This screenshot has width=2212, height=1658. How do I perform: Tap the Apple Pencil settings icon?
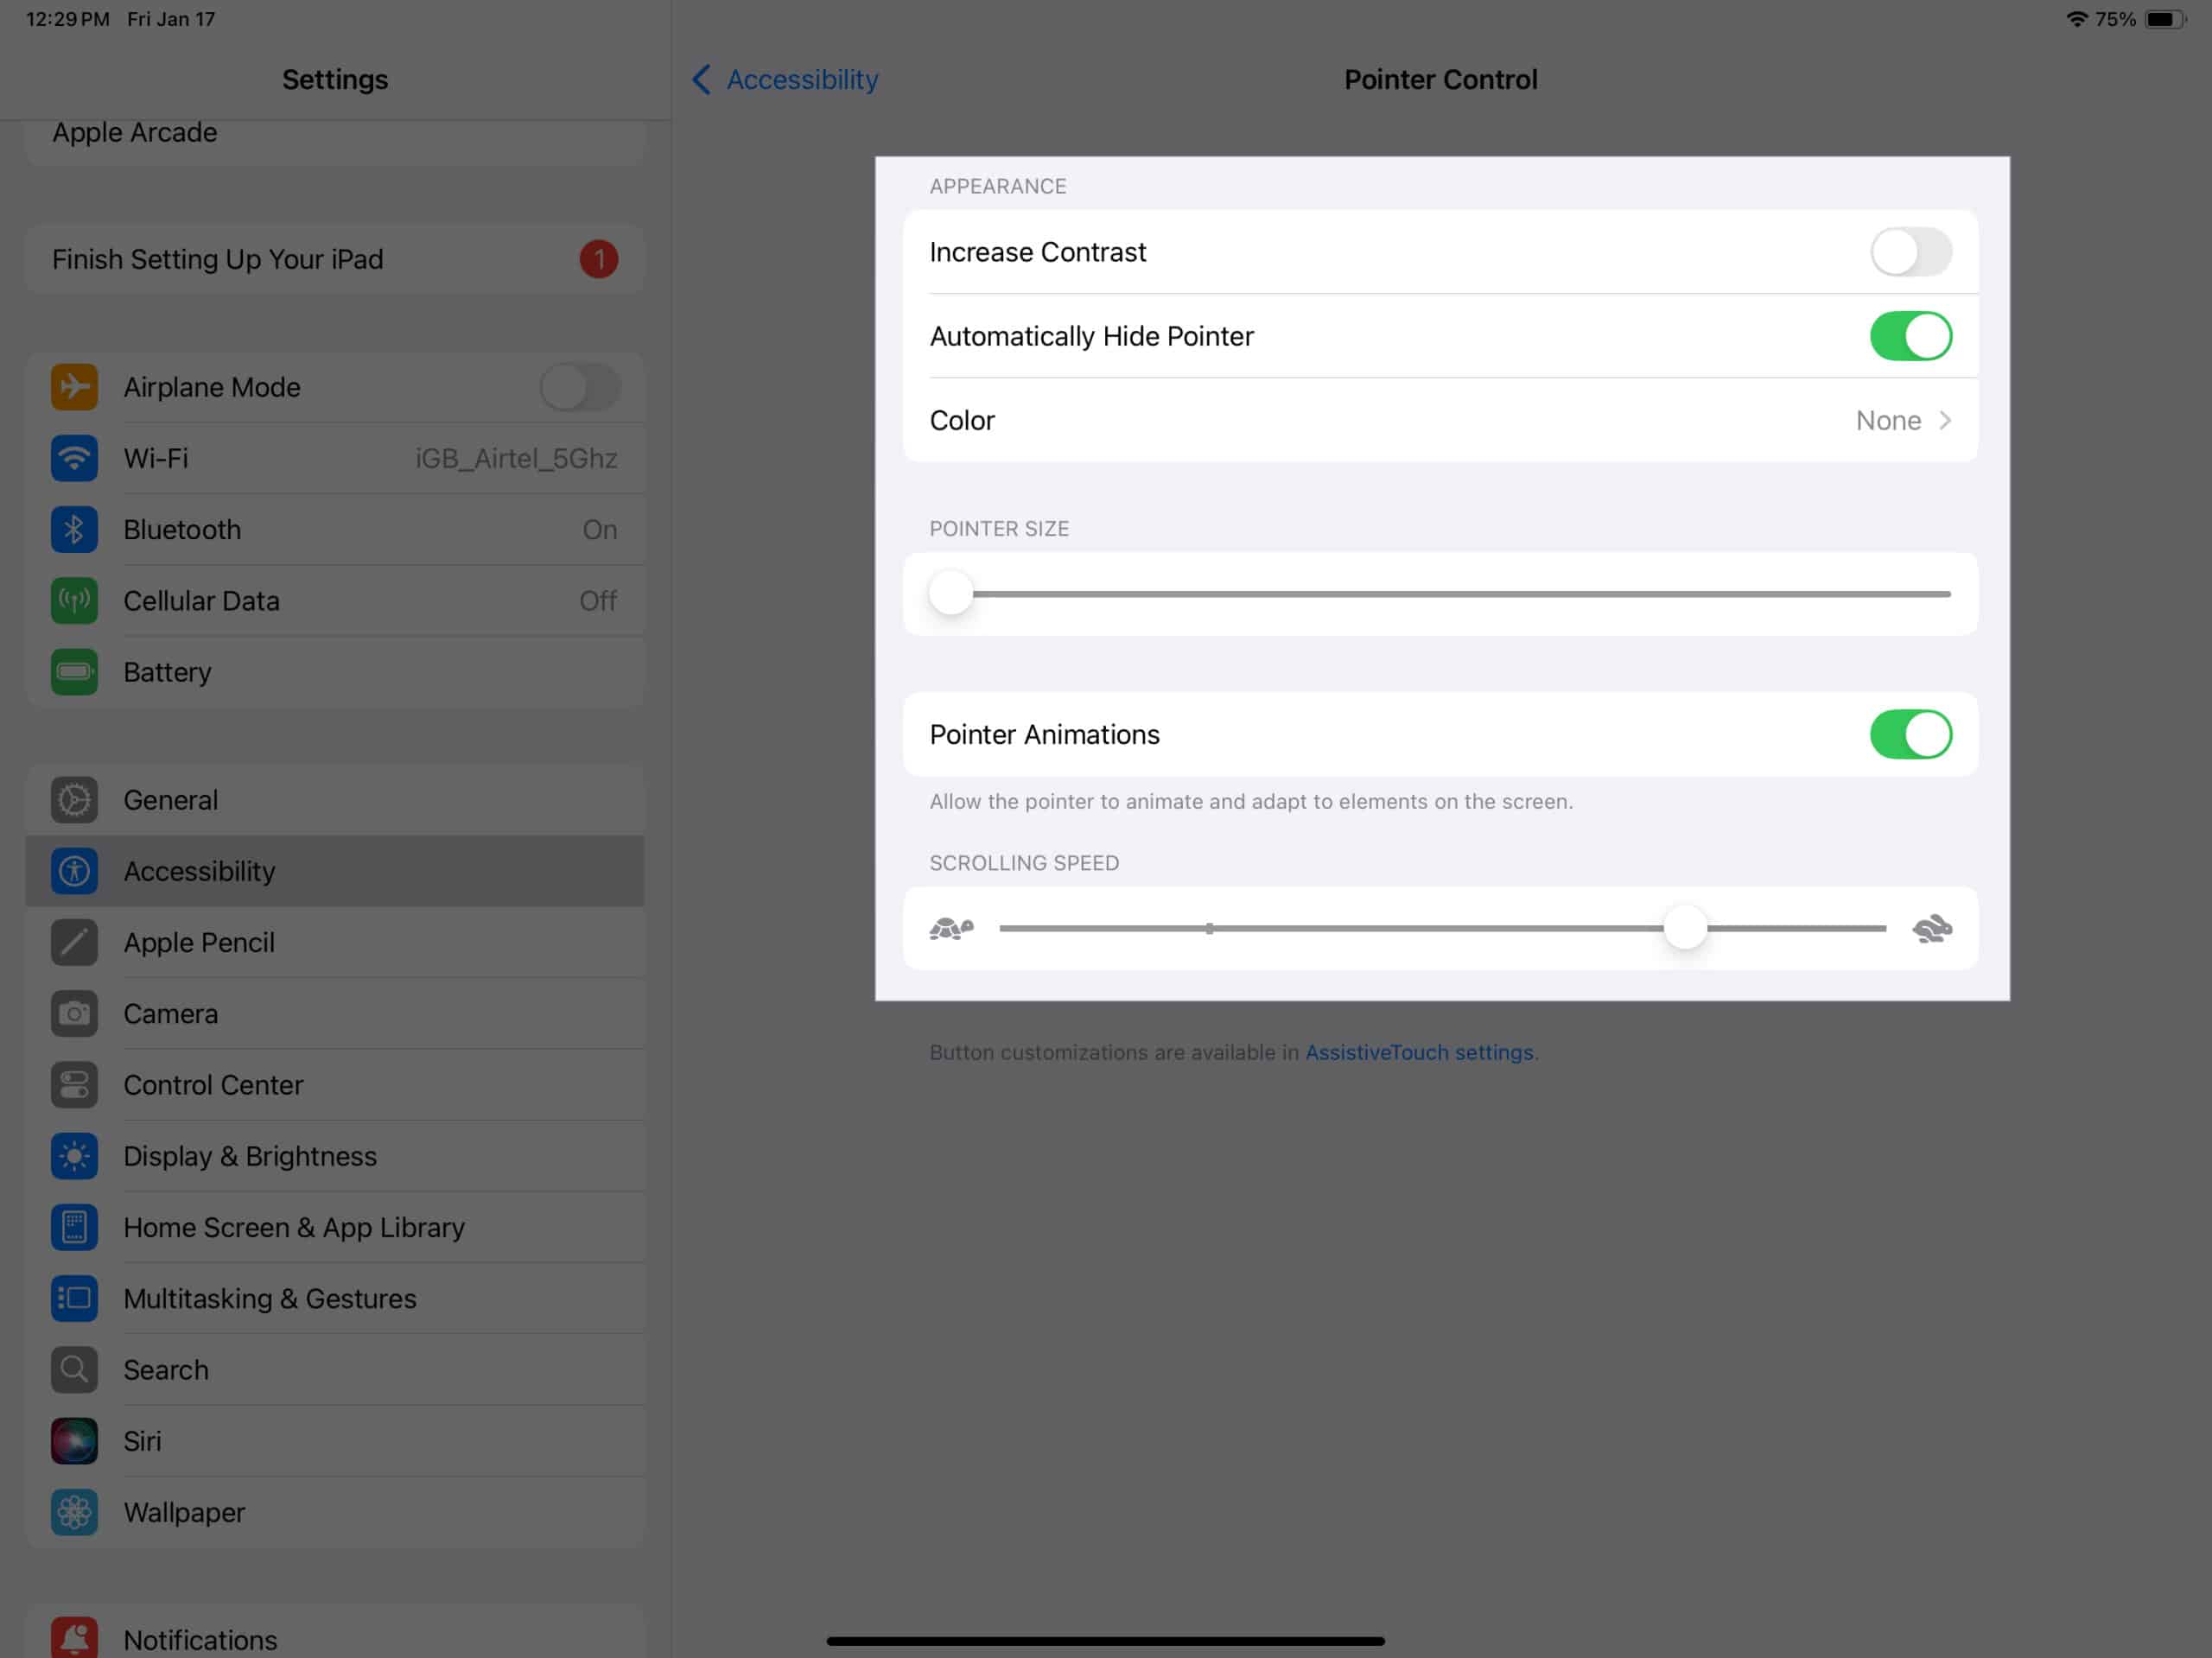[75, 943]
